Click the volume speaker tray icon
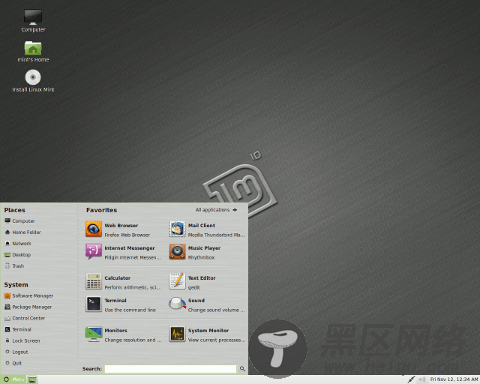 pos(422,379)
